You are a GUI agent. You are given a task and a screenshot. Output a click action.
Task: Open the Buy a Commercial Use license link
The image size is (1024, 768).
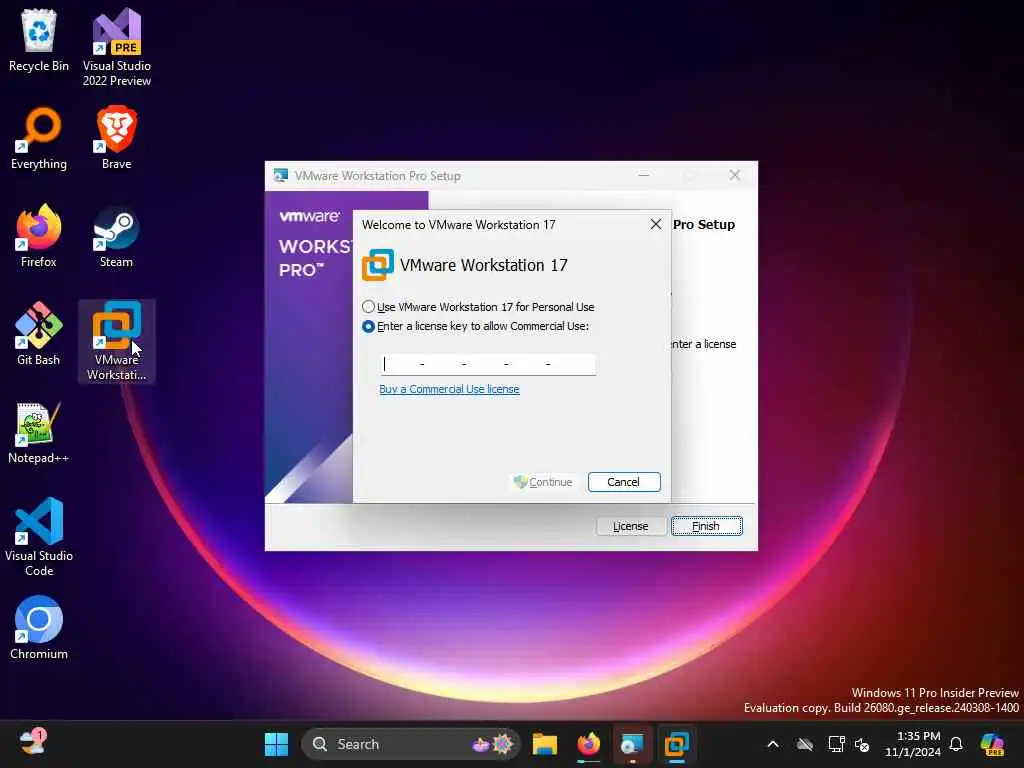tap(449, 389)
